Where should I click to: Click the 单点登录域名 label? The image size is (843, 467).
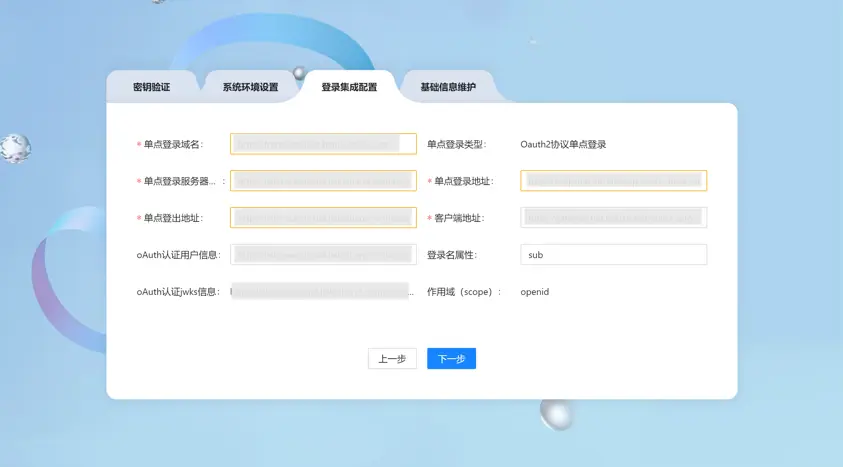coord(173,144)
